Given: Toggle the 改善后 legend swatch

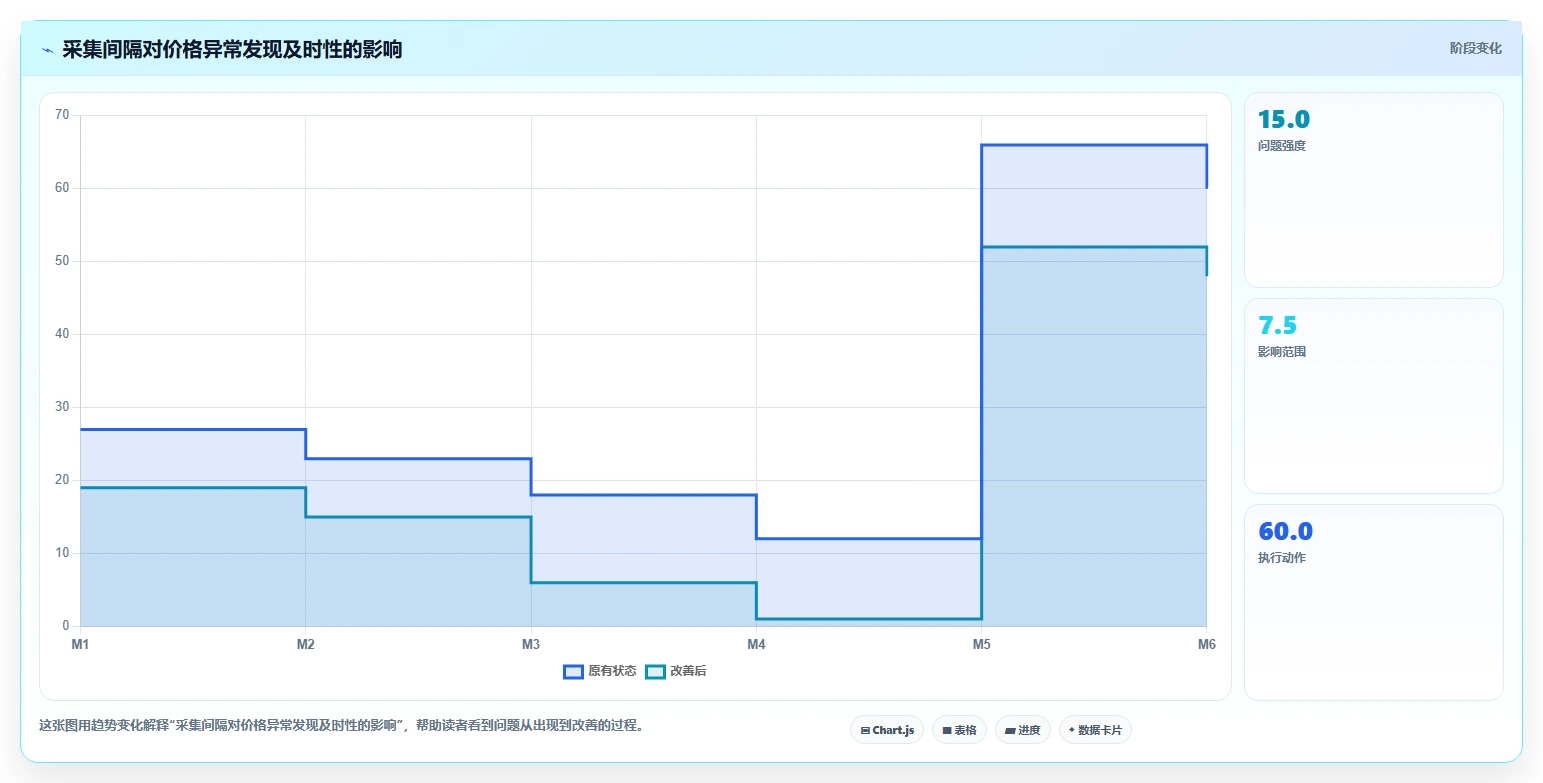Looking at the screenshot, I should click(x=655, y=672).
